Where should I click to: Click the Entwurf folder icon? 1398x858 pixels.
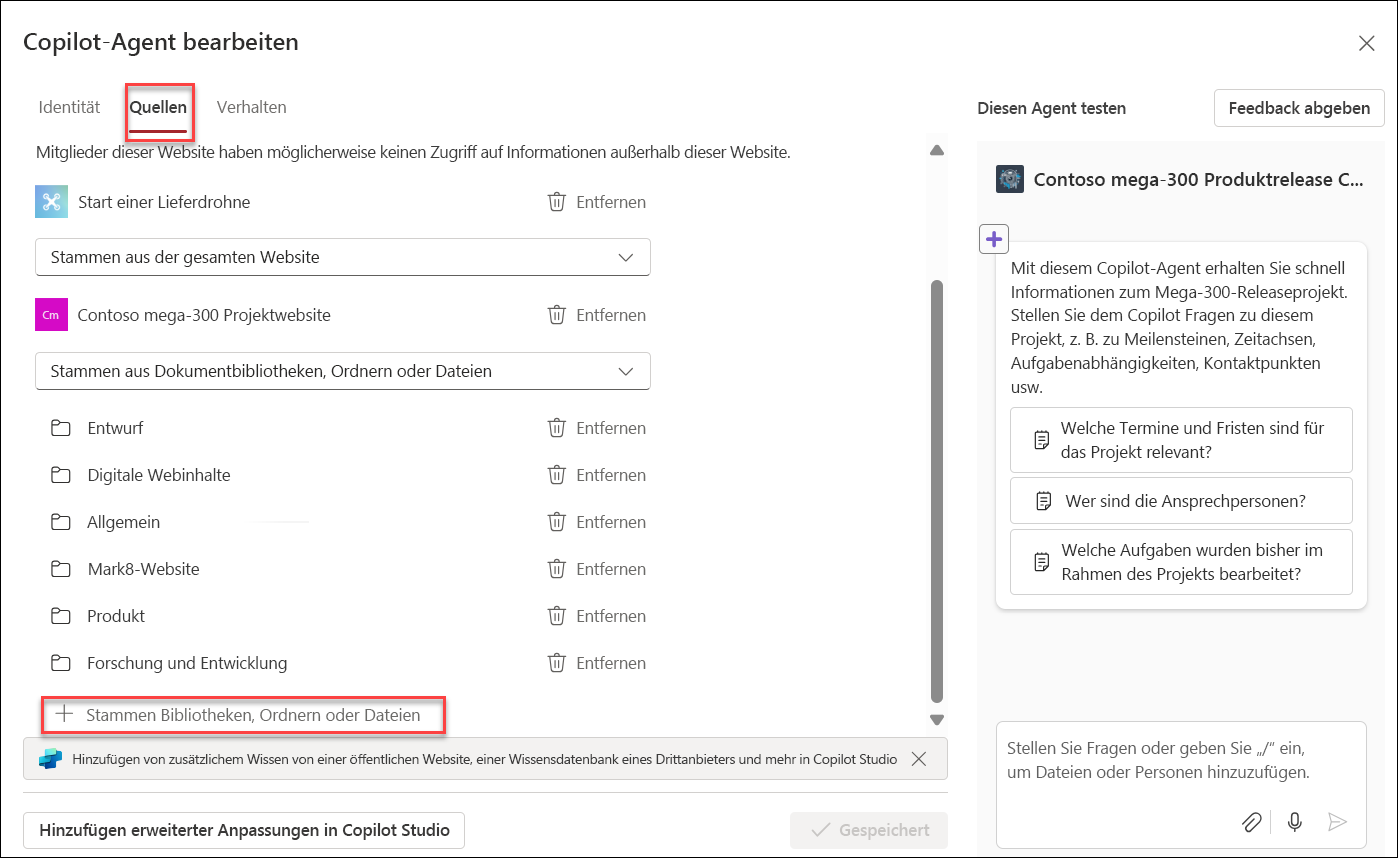point(61,428)
